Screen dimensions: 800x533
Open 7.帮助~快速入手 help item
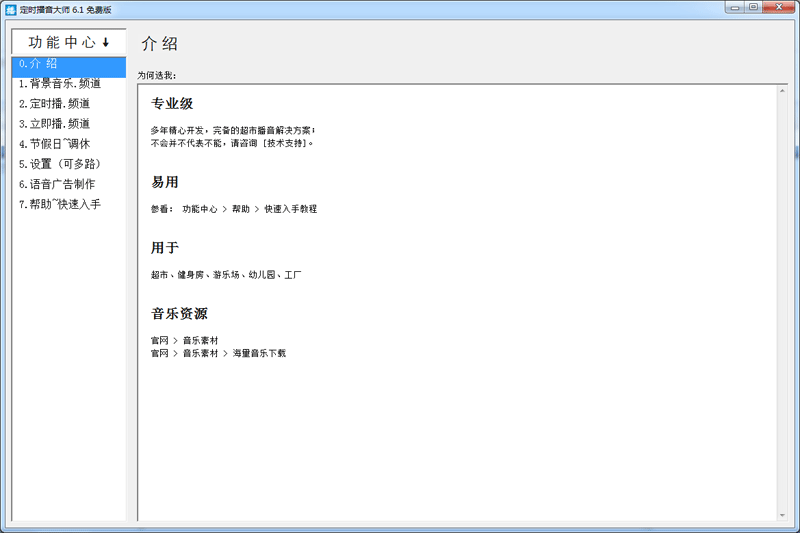pyautogui.click(x=60, y=205)
